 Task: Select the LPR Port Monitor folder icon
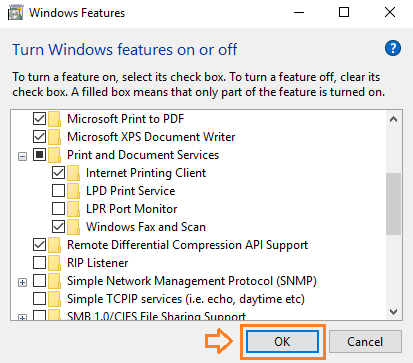click(x=73, y=209)
